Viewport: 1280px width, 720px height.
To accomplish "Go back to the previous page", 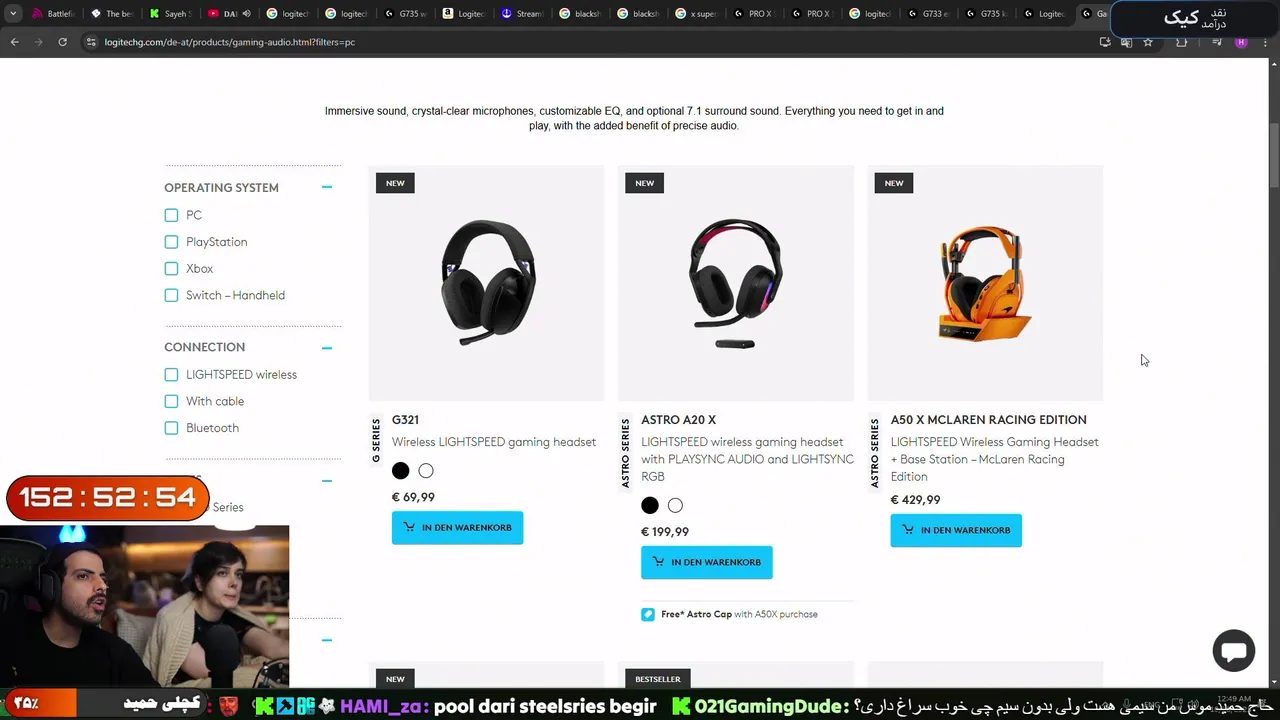I will pos(14,42).
